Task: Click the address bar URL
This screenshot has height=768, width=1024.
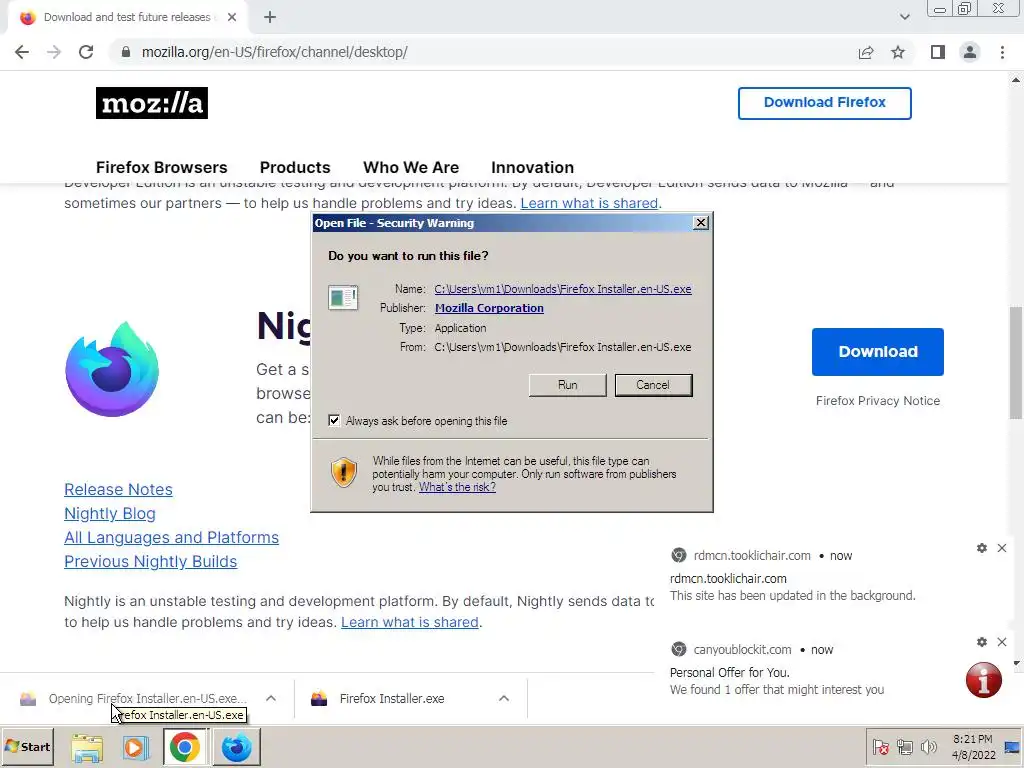Action: coord(274,52)
